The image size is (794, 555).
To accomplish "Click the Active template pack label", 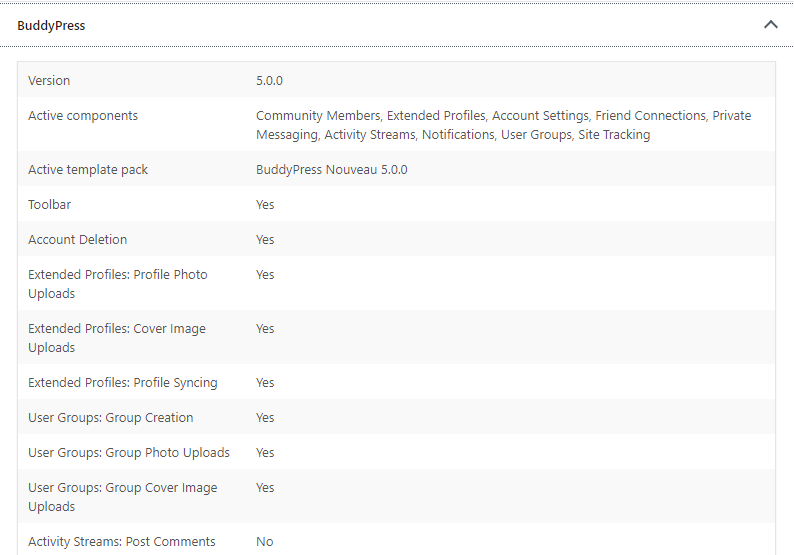I will coord(88,170).
